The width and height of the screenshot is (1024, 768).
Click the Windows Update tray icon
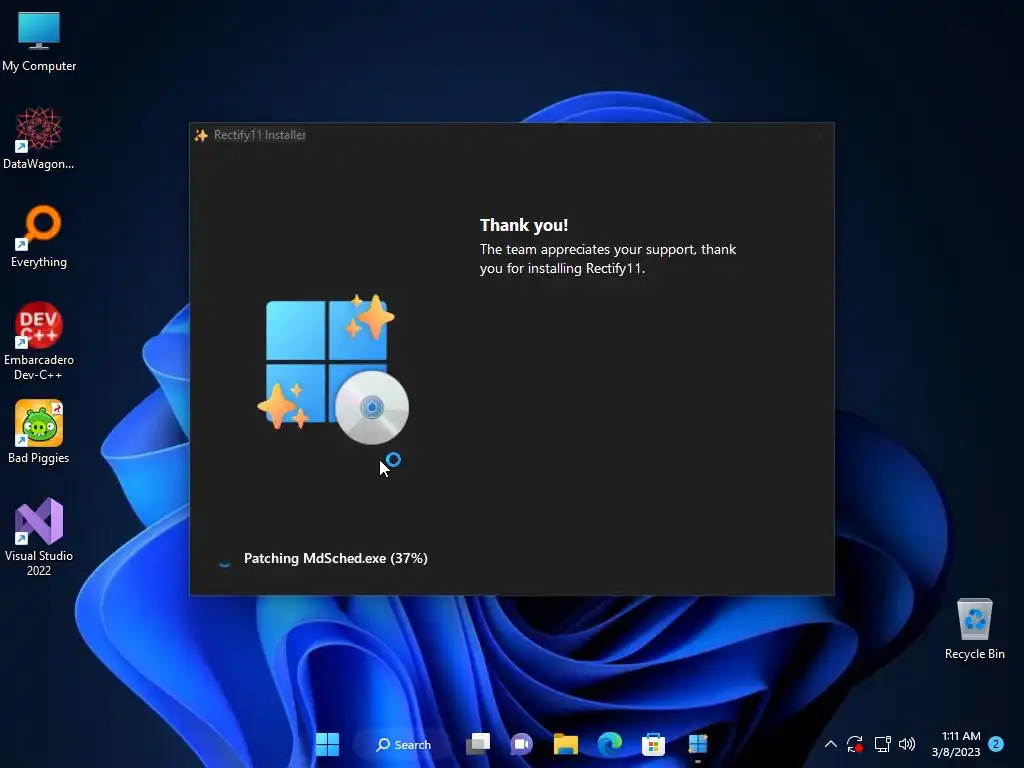(x=855, y=744)
